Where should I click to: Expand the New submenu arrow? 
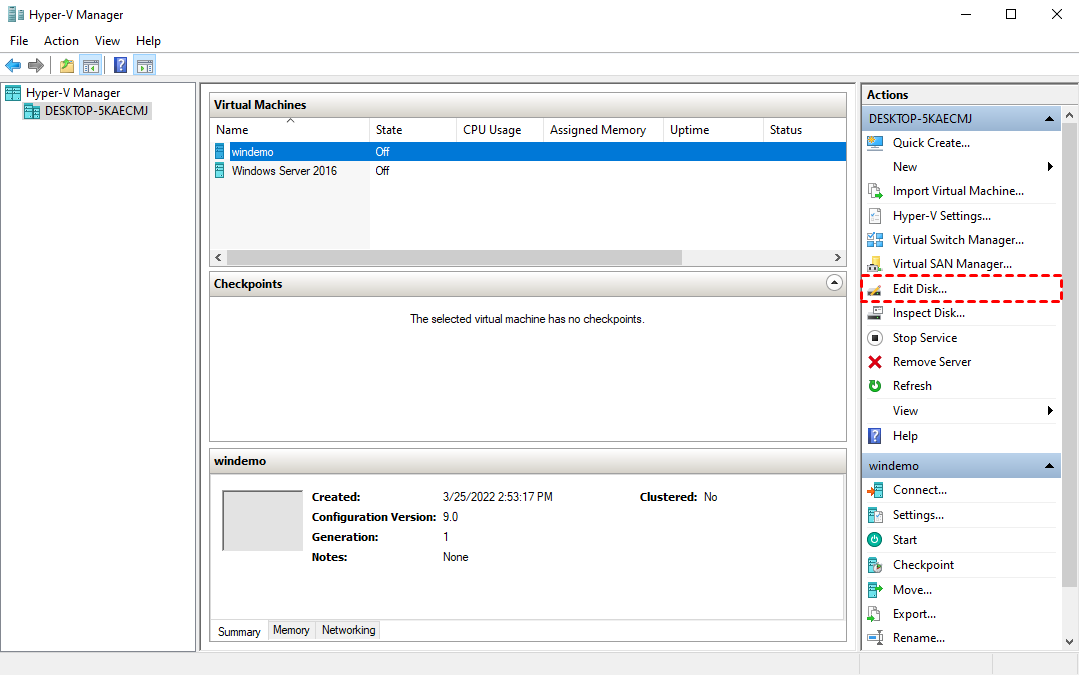(1050, 167)
